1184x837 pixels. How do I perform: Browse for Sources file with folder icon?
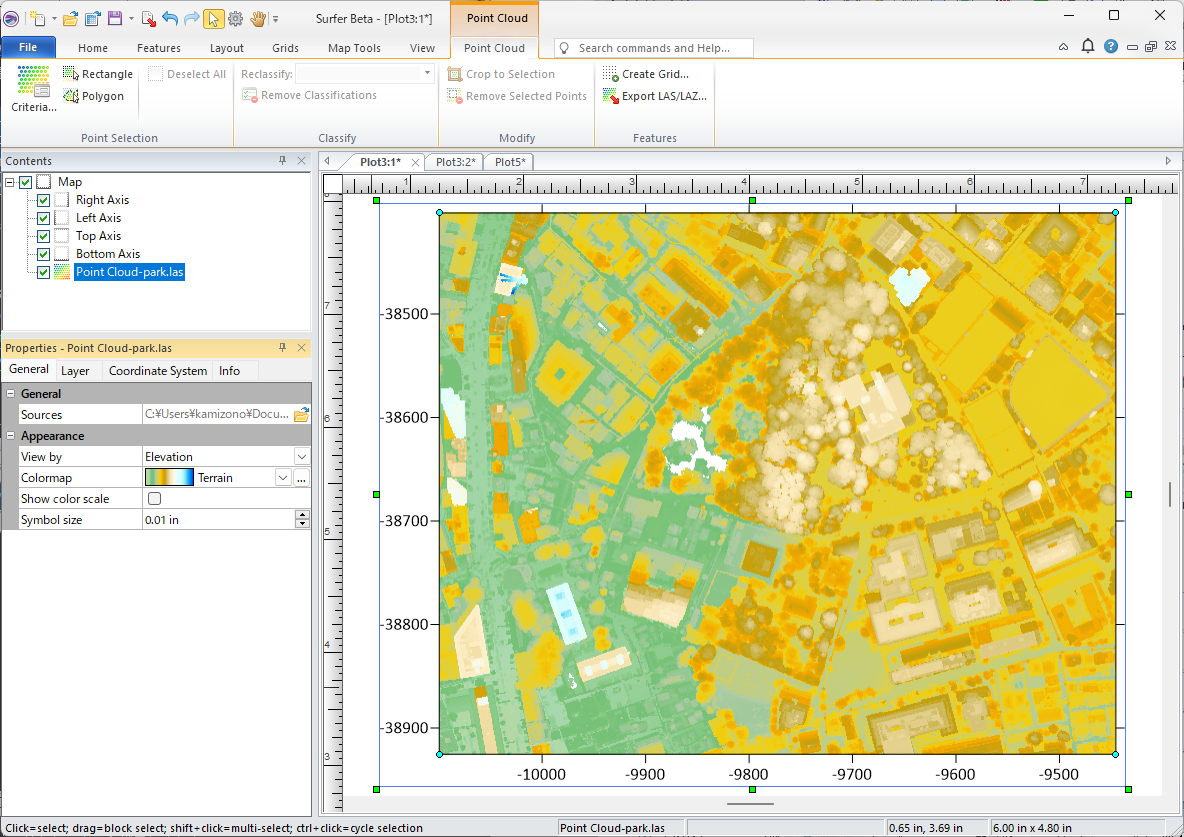(301, 415)
